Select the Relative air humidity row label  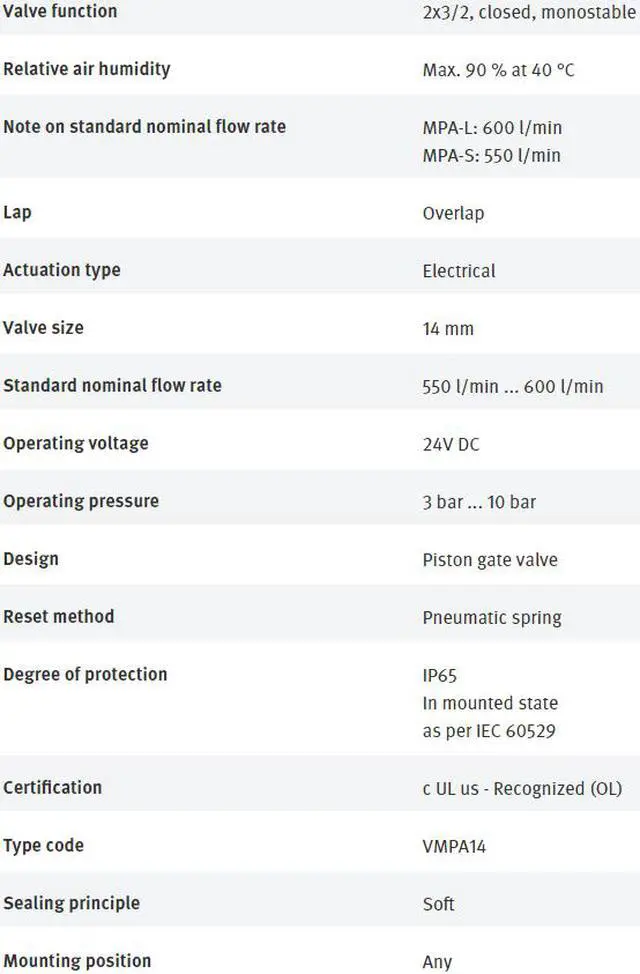point(86,69)
